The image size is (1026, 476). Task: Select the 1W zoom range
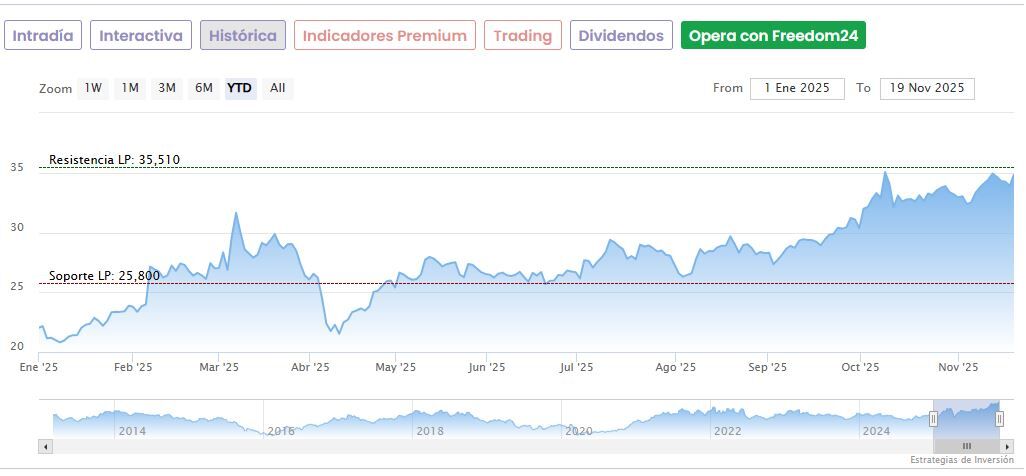(x=93, y=88)
